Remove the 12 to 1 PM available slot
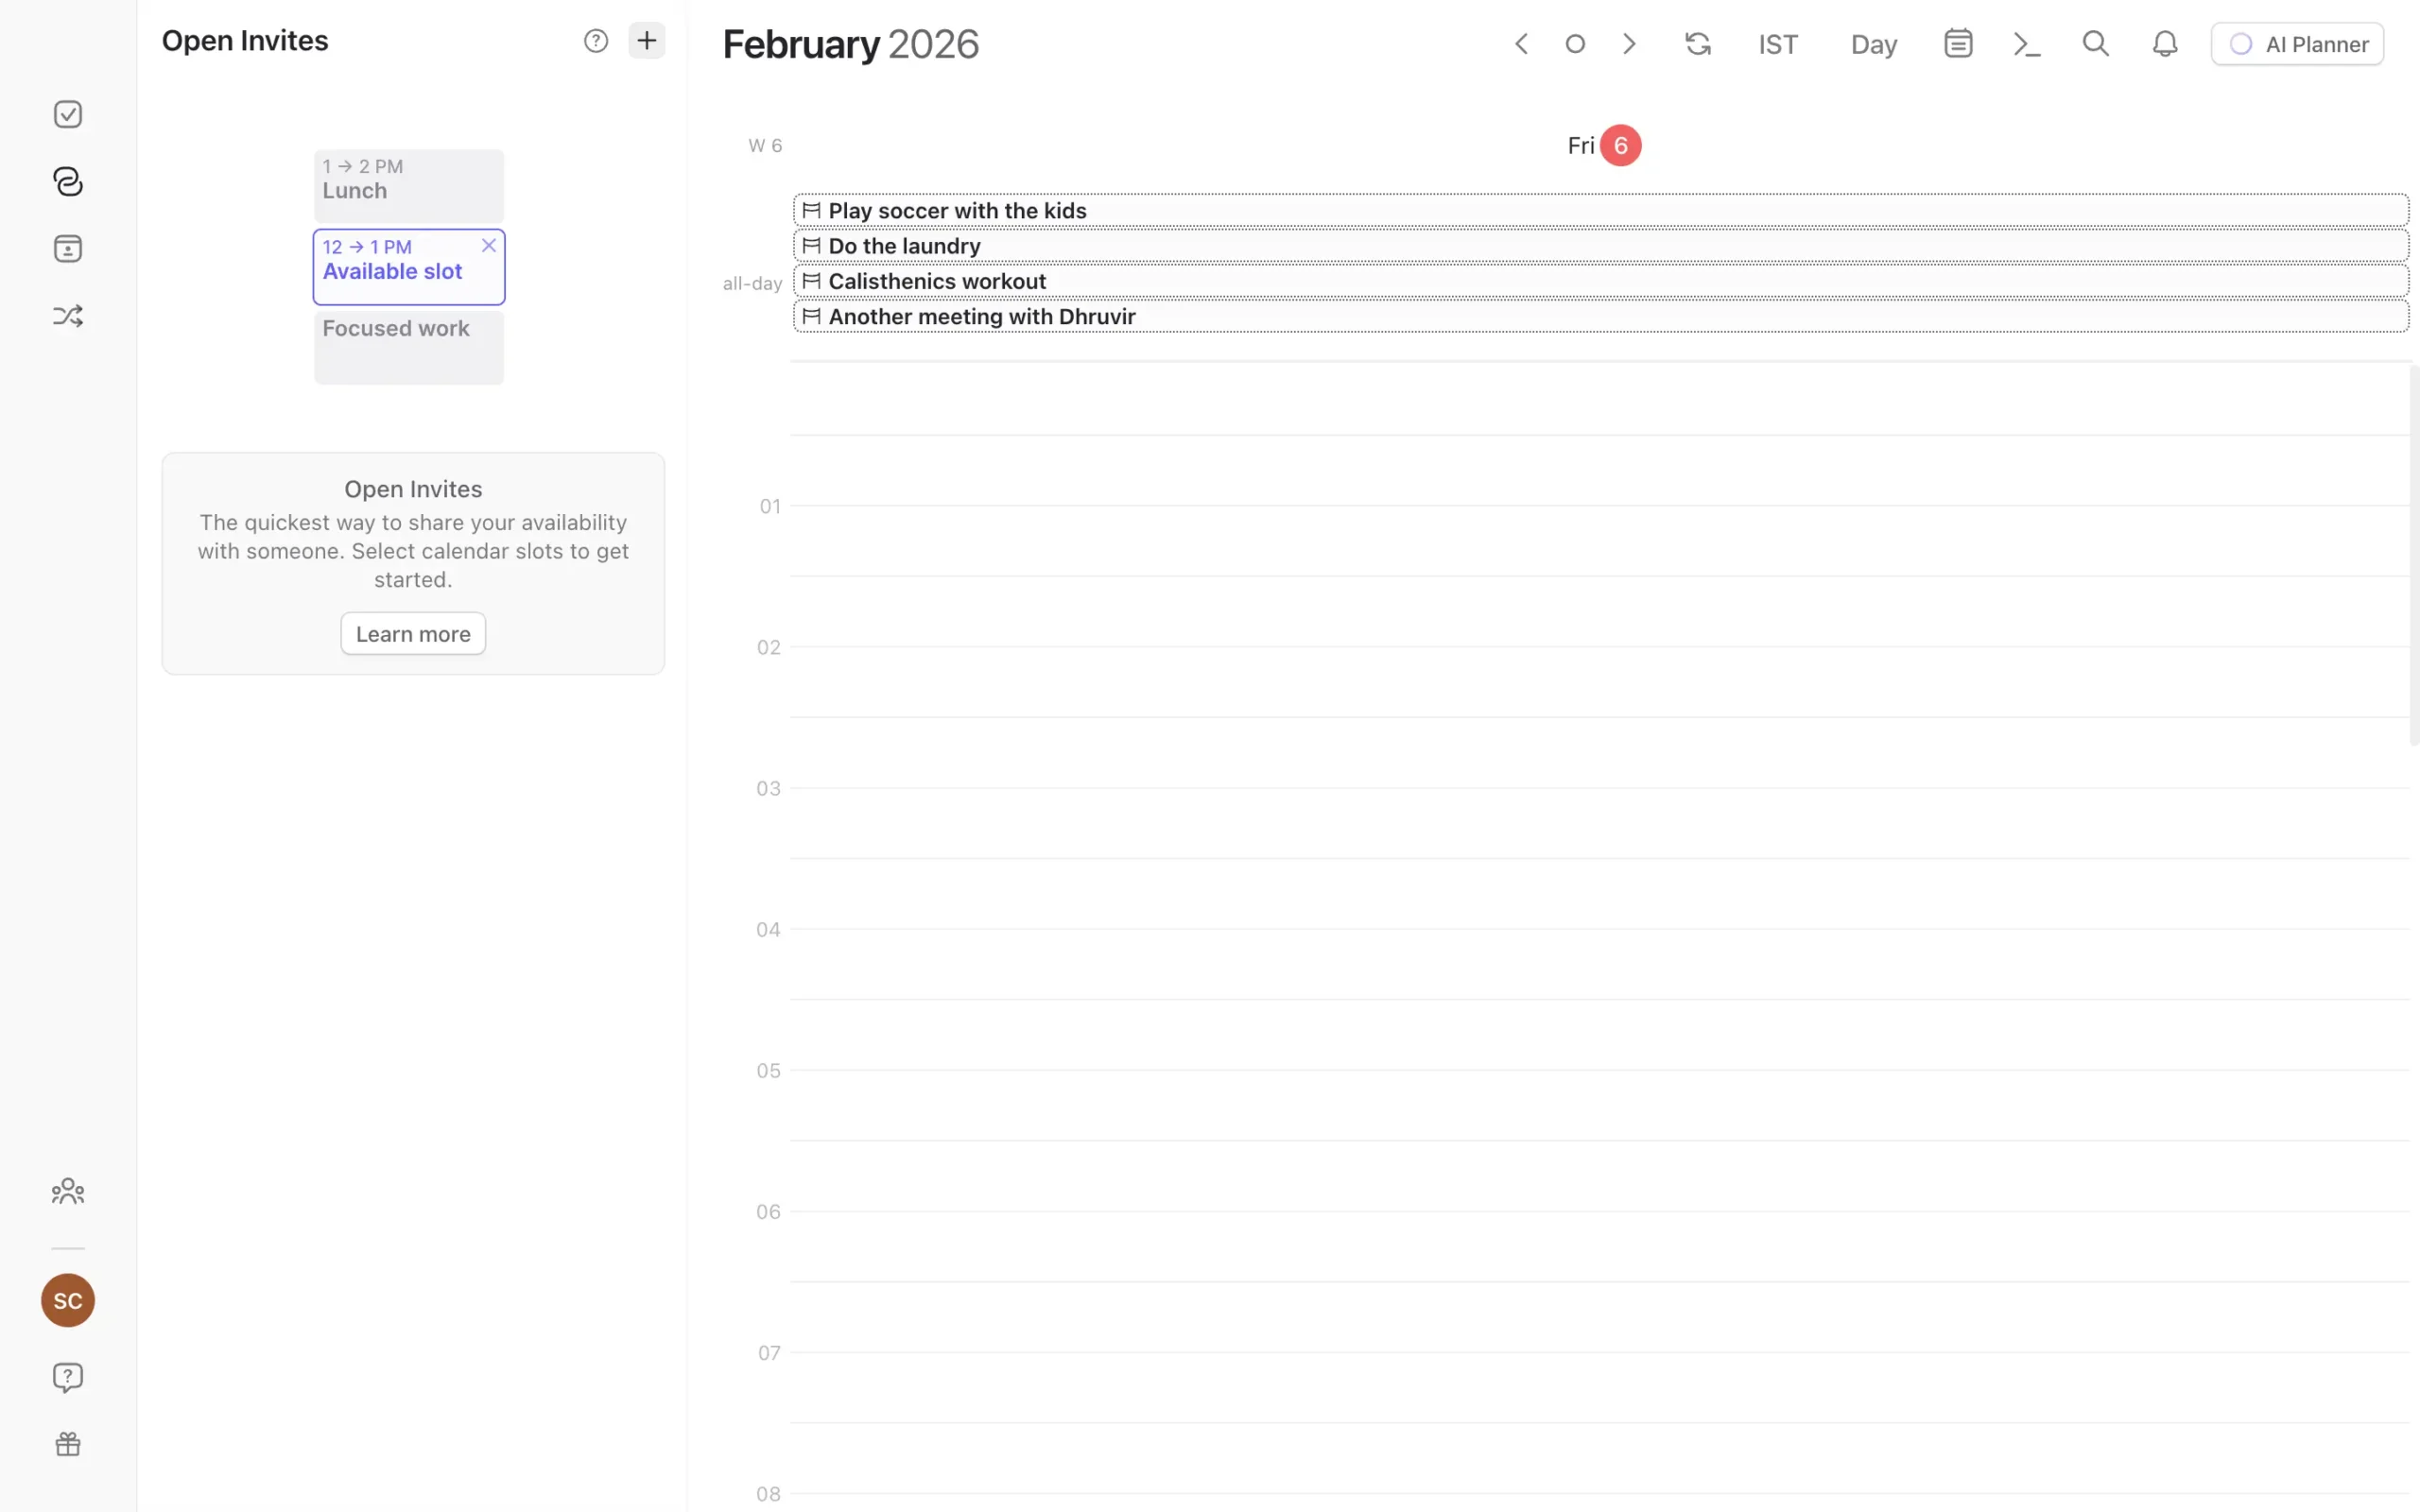 pos(489,245)
